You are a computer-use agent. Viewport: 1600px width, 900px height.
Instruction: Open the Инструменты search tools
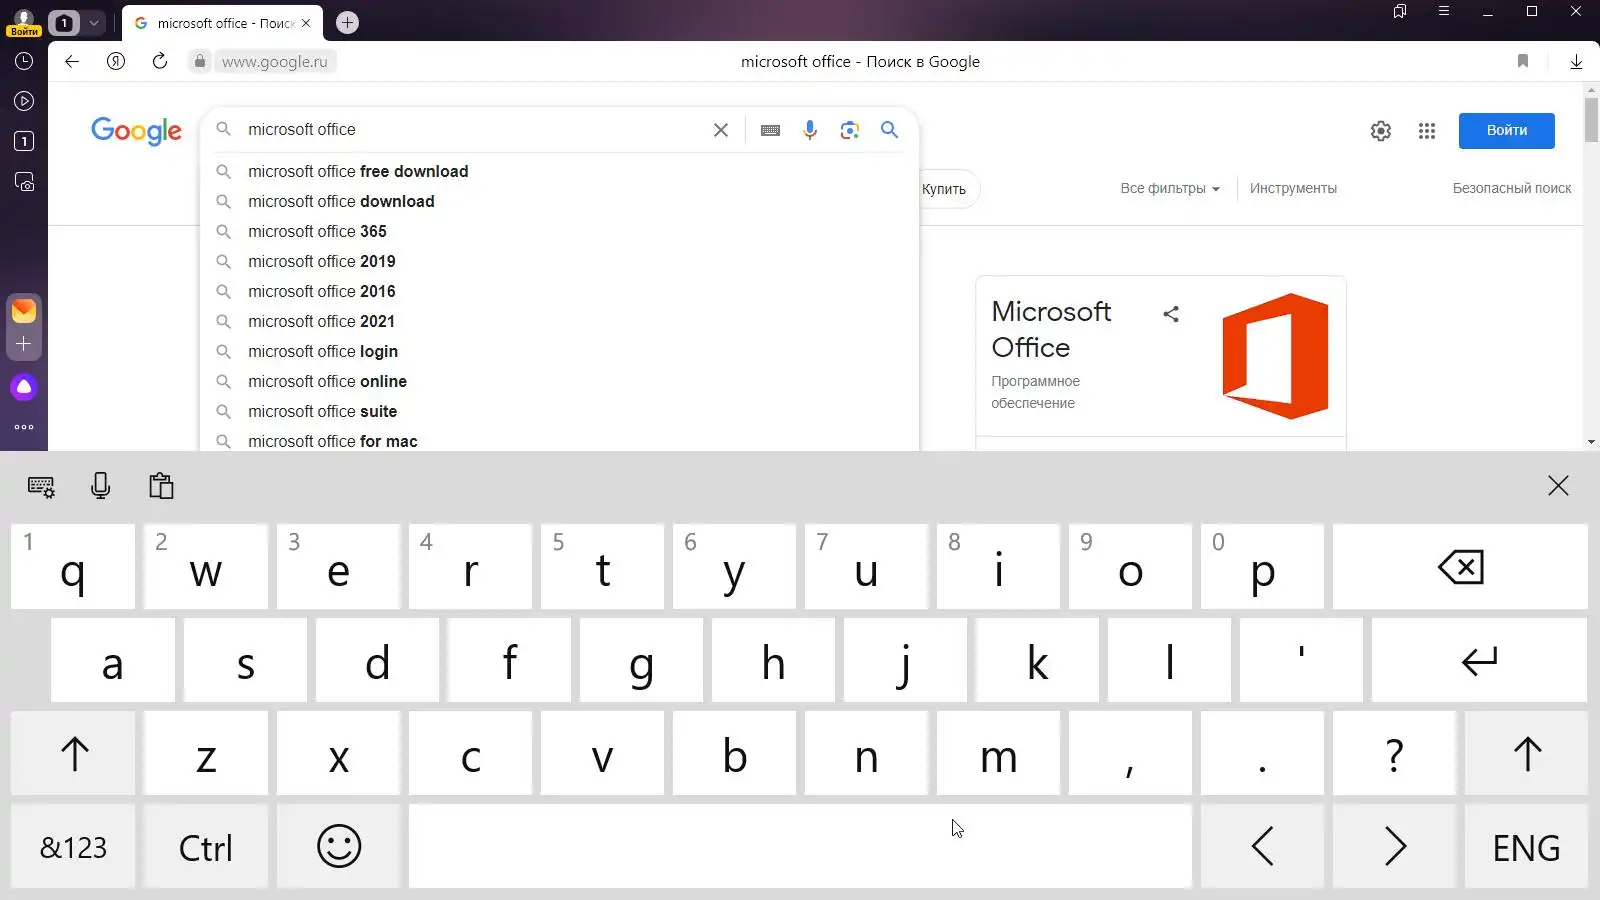[x=1293, y=188]
